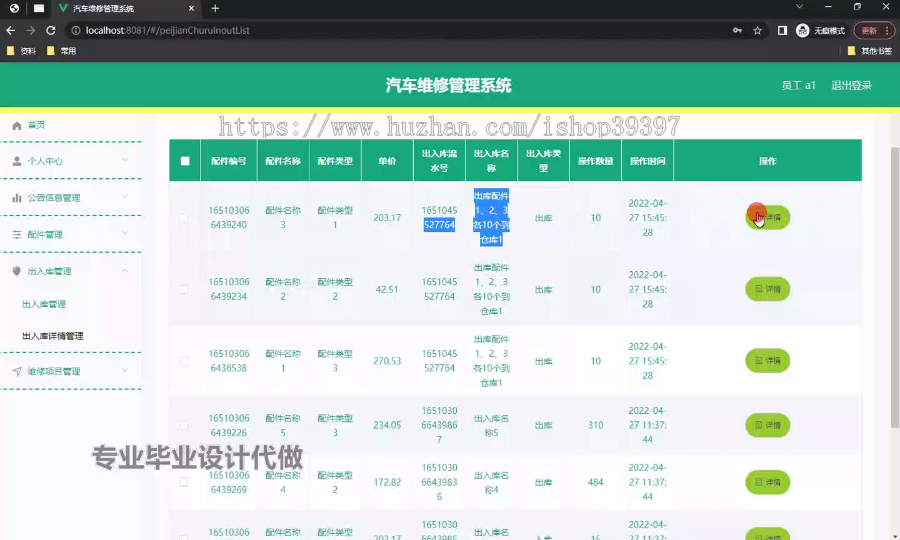Image resolution: width=900 pixels, height=540 pixels.
Task: Check row with 配件编号 165103066438538
Action: point(184,361)
